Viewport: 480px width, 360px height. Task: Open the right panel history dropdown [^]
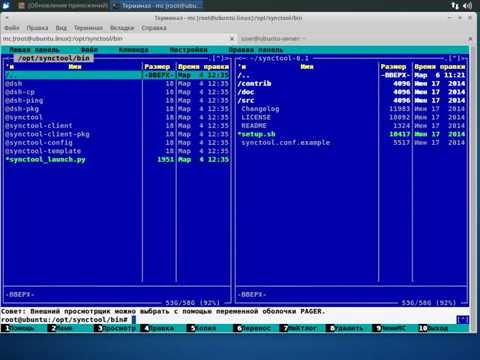click(455, 59)
